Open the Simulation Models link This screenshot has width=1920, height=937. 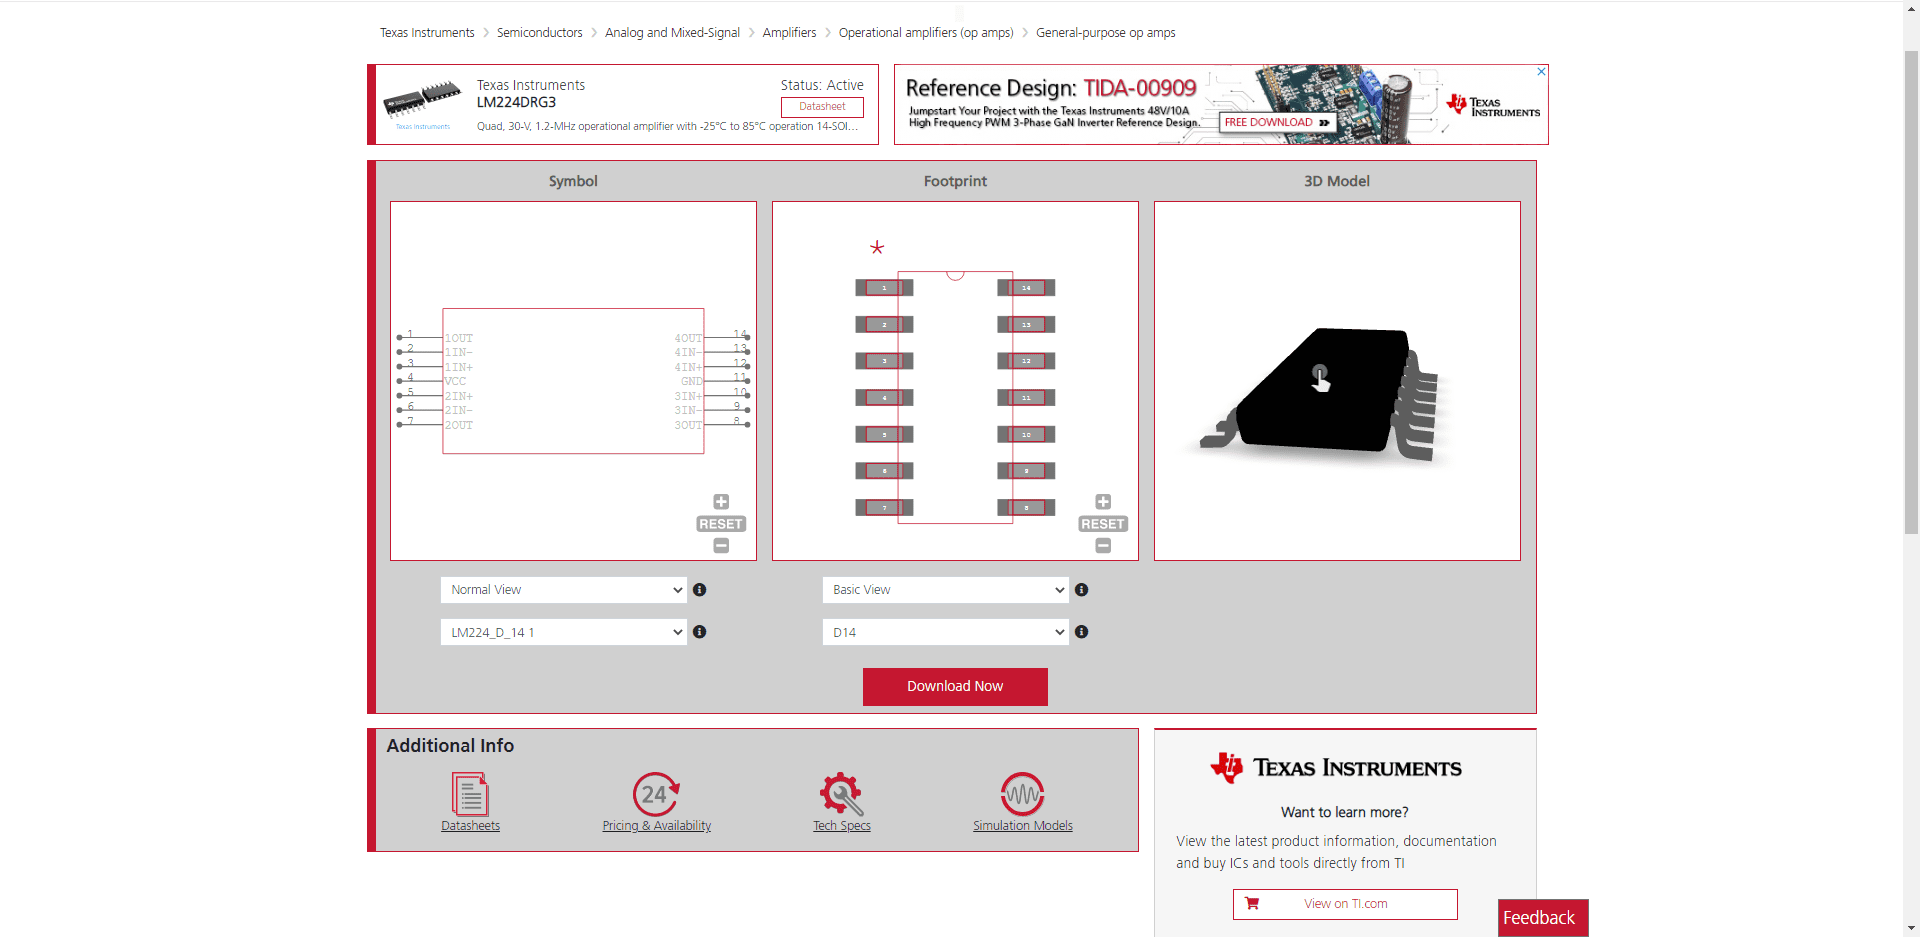point(1023,826)
